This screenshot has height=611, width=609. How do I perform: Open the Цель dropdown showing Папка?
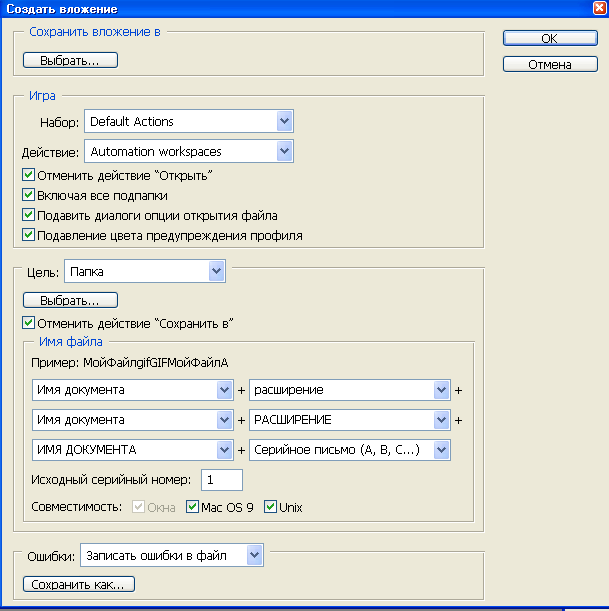point(145,271)
